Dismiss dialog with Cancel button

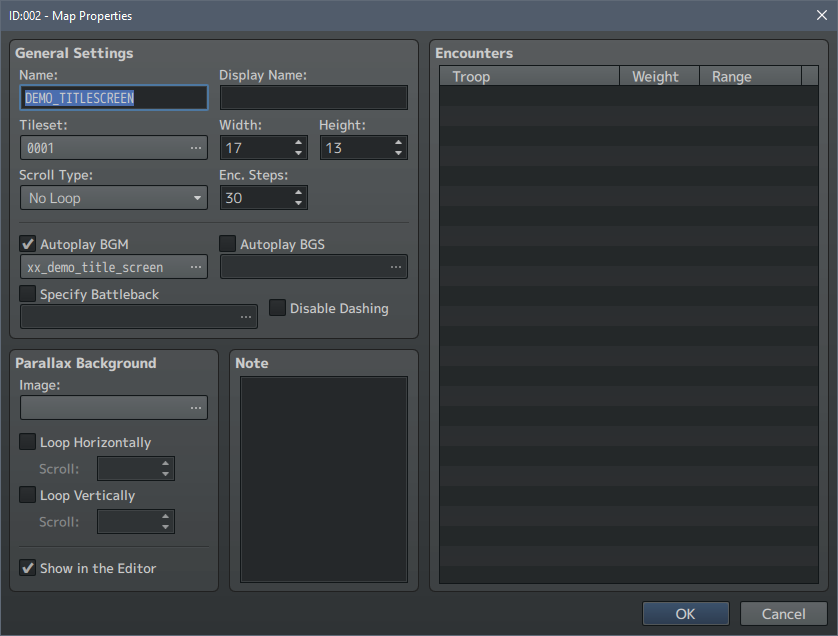(x=783, y=614)
